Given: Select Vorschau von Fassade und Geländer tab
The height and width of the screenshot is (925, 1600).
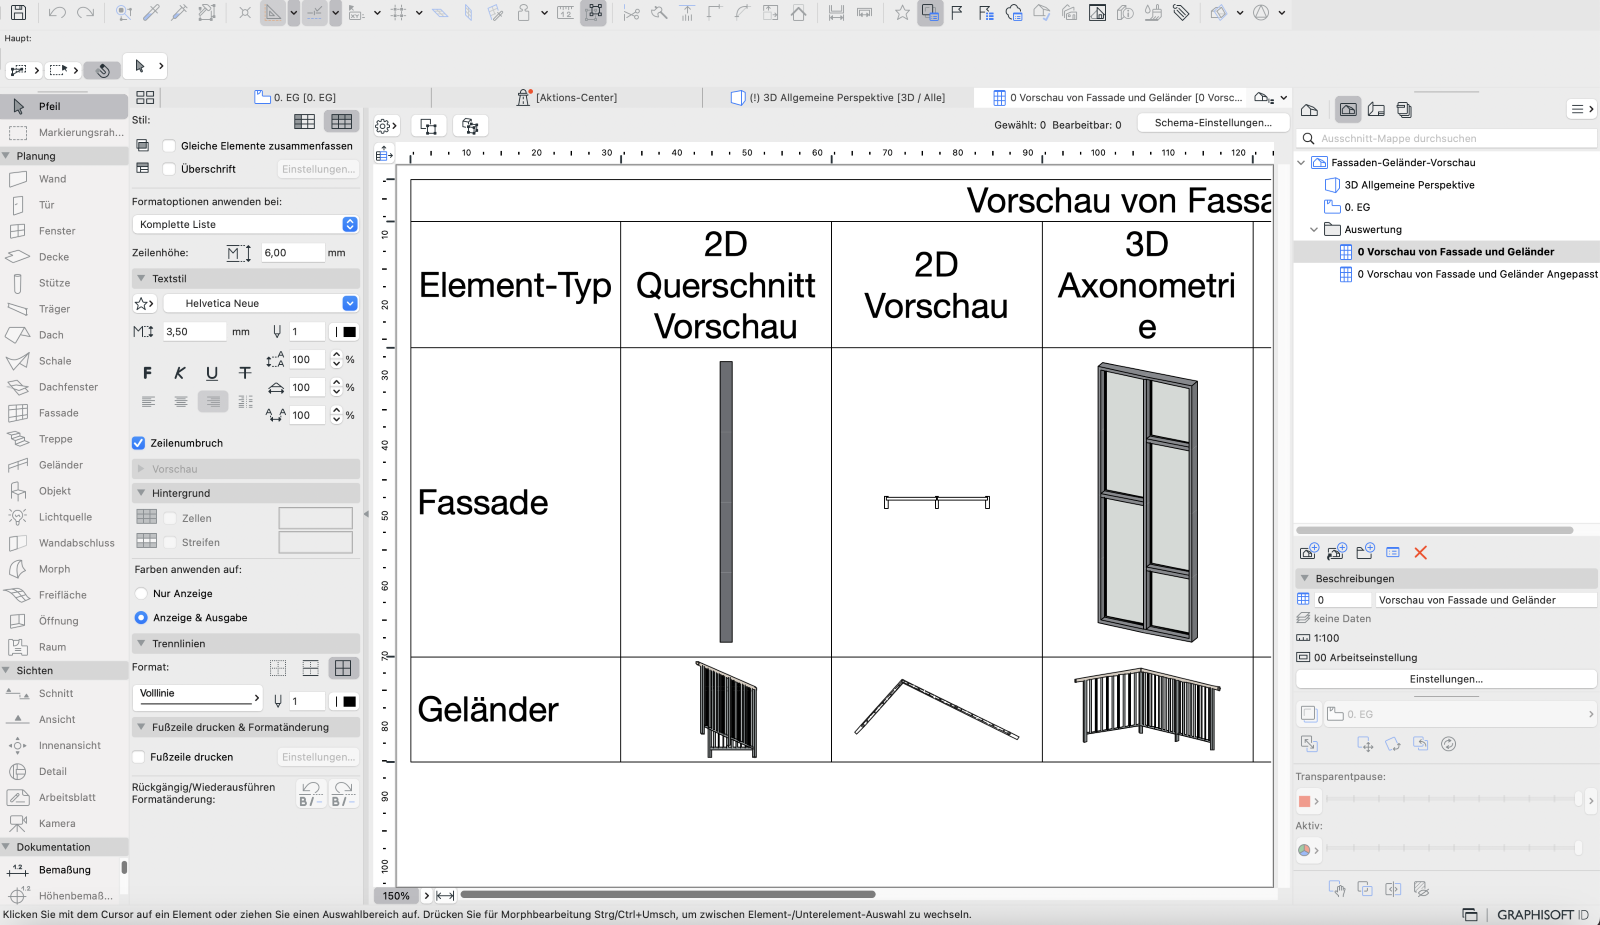Looking at the screenshot, I should [x=1117, y=97].
